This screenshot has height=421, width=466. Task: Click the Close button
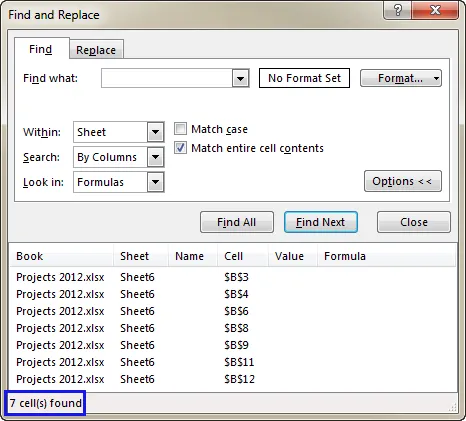[x=414, y=222]
